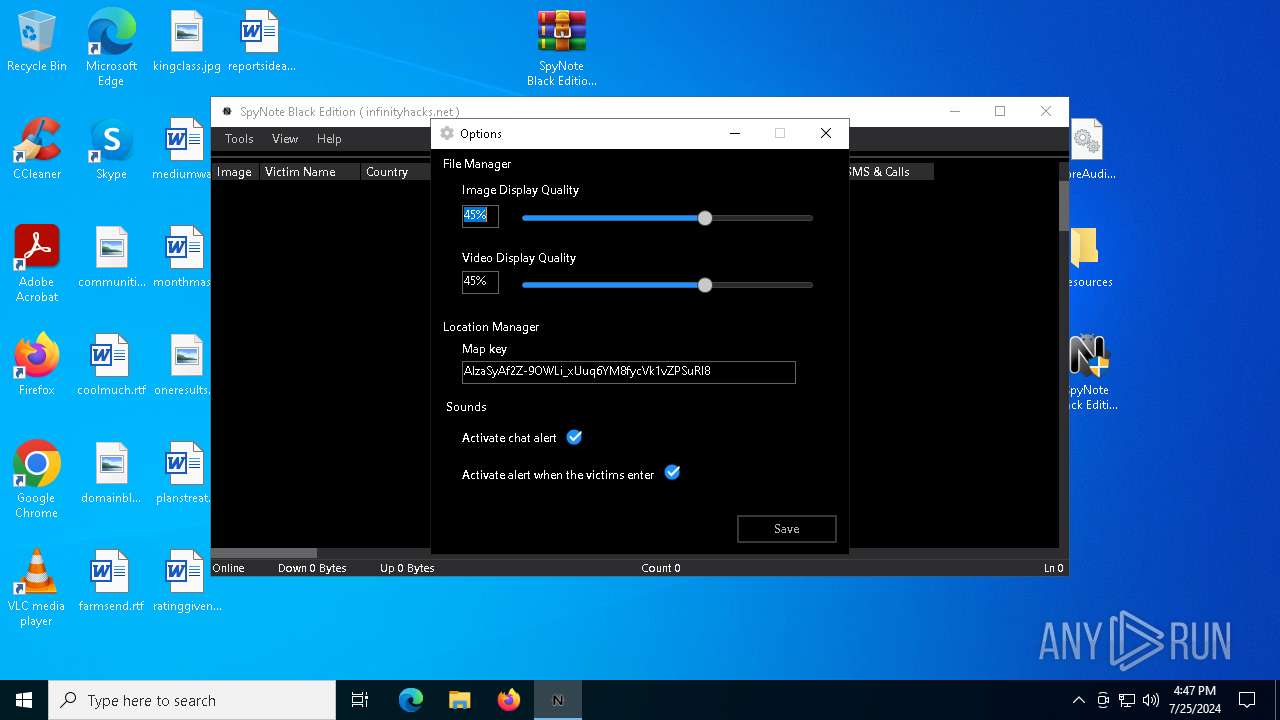Open the Adobe Acrobat desktop shortcut
This screenshot has height=720, width=1280.
[37, 264]
